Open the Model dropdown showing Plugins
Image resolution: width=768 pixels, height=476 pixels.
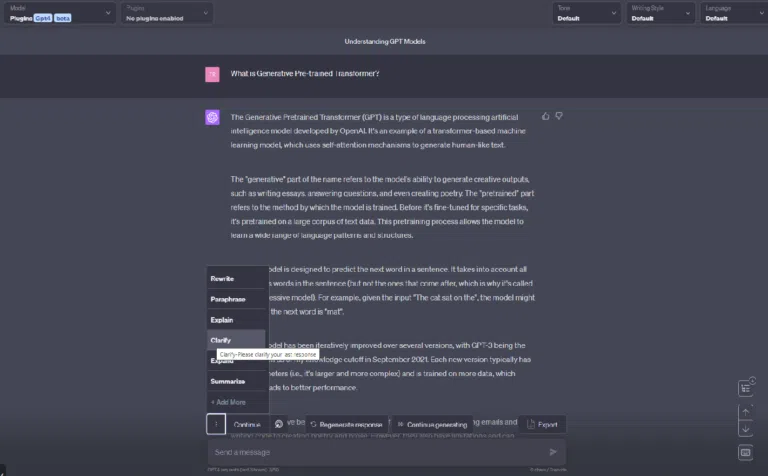coord(60,13)
